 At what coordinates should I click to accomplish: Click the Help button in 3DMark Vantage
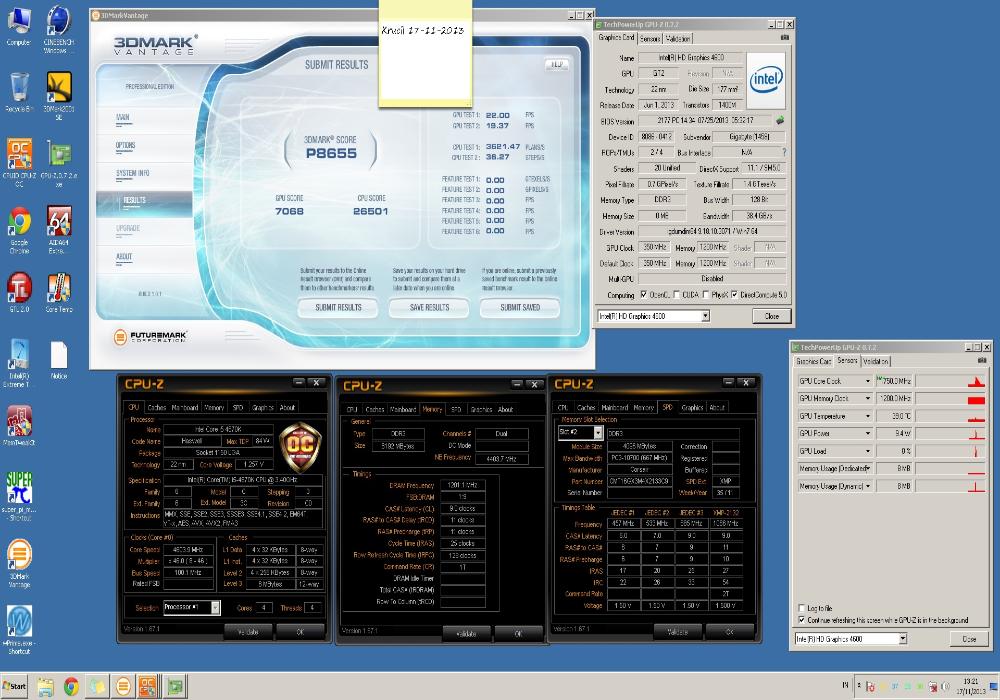pos(557,64)
